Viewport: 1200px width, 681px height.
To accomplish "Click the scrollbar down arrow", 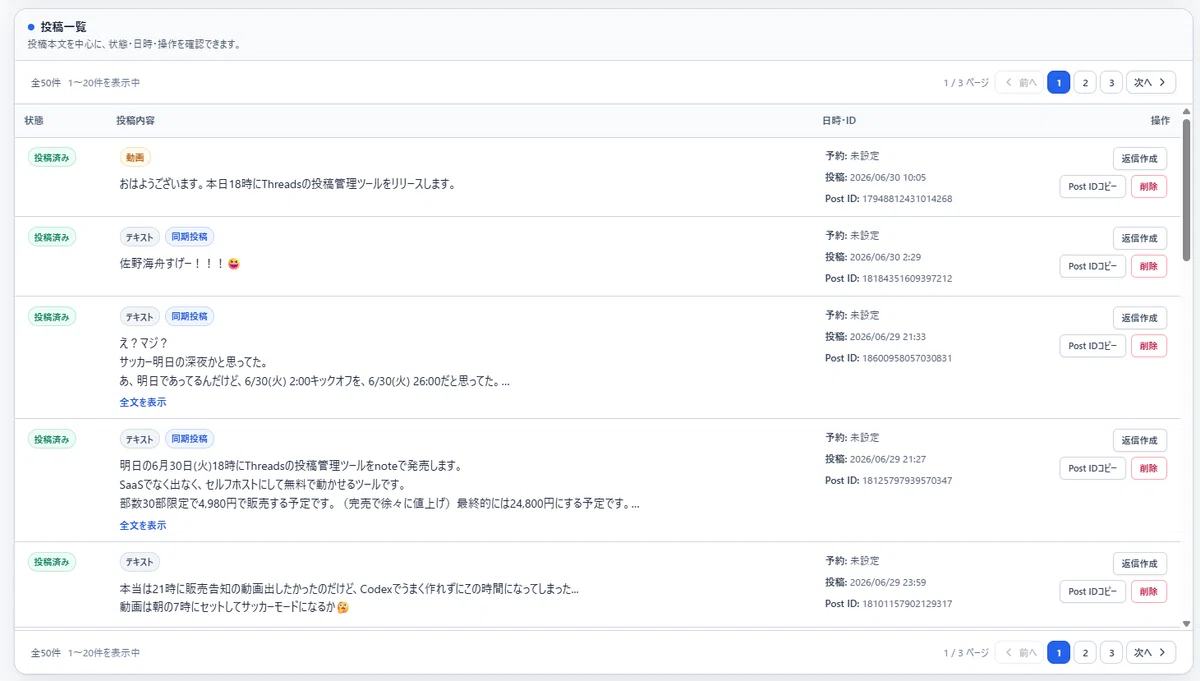I will pos(1187,623).
